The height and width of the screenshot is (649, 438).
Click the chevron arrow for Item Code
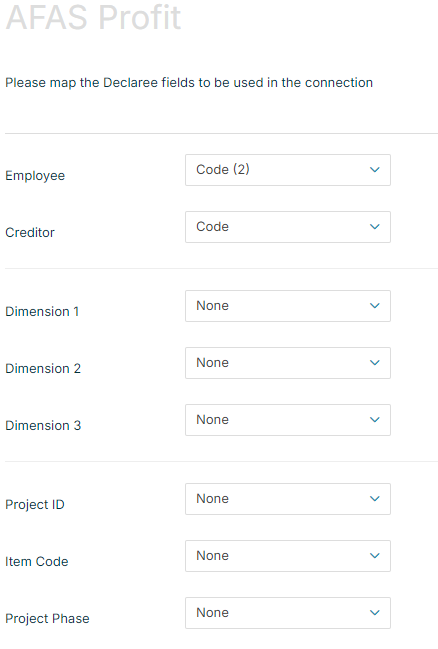(375, 556)
